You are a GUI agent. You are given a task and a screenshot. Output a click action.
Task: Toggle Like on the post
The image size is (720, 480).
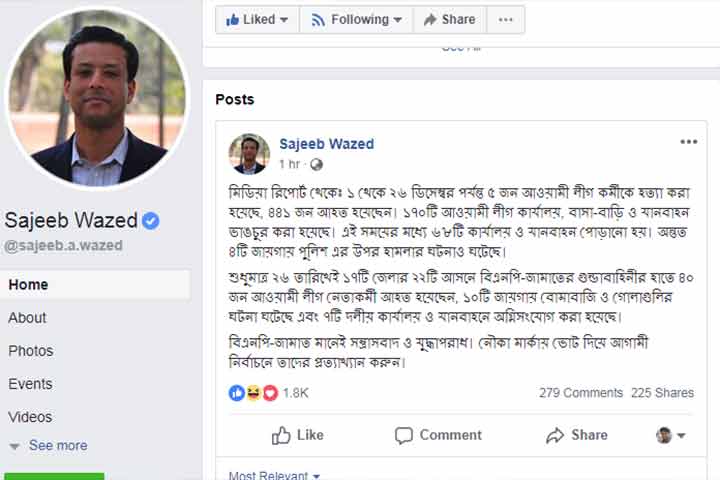tap(298, 435)
